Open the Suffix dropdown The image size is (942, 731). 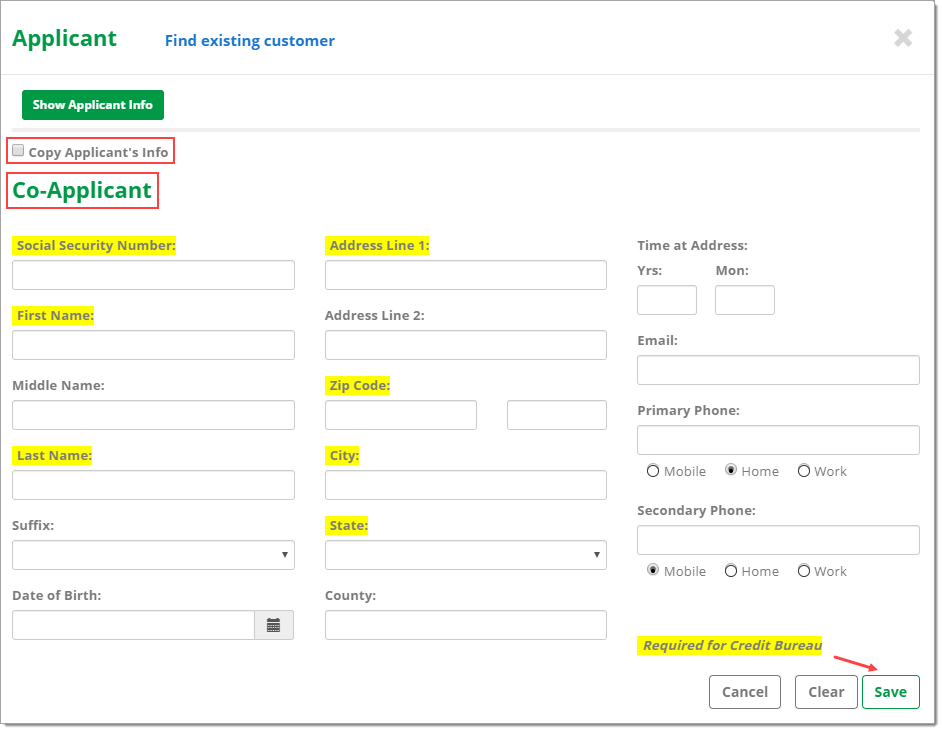point(153,555)
